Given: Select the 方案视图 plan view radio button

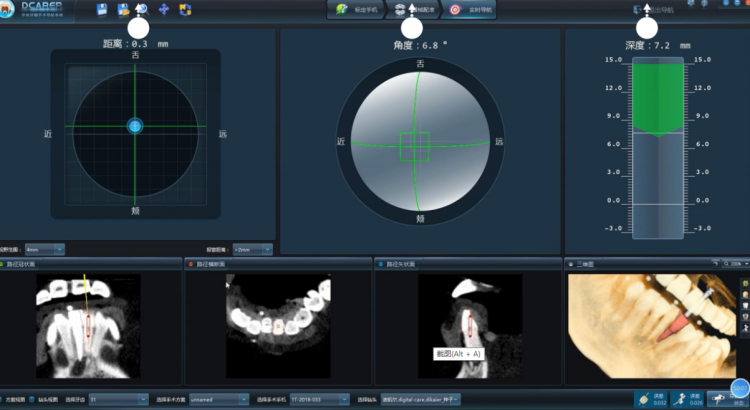Looking at the screenshot, I should [1, 399].
